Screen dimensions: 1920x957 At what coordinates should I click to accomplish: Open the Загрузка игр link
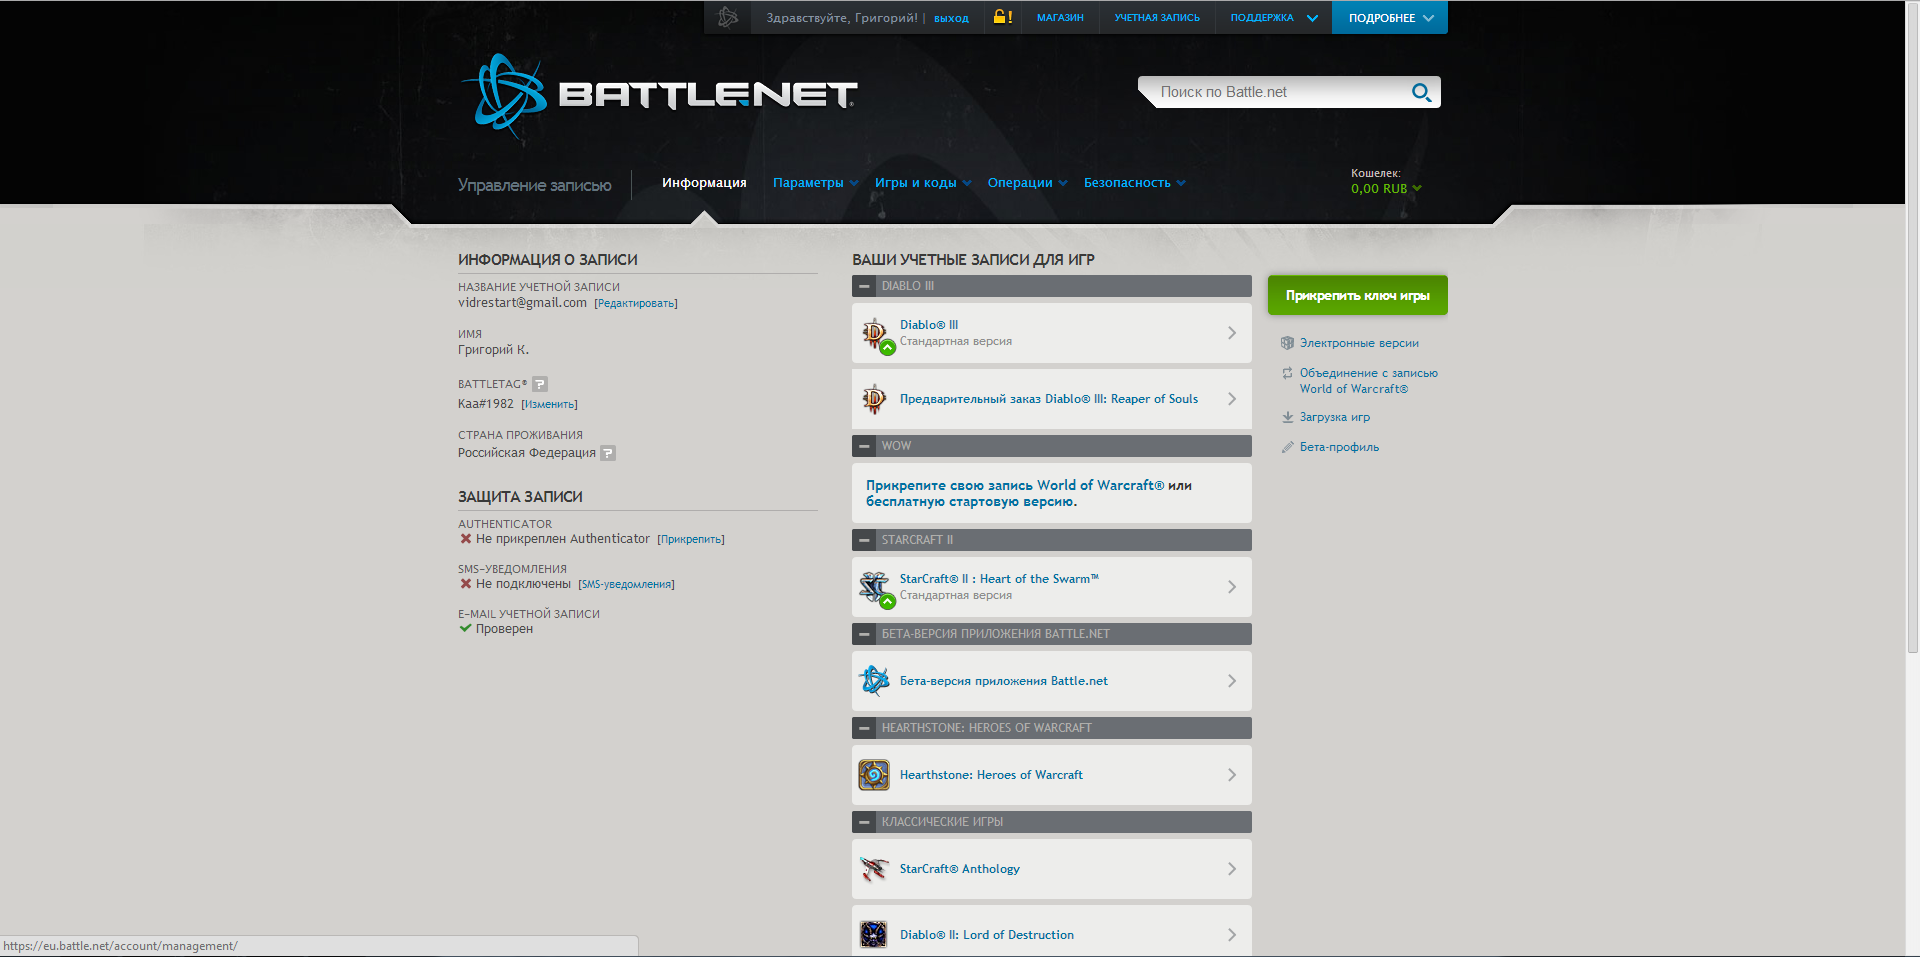1335,417
